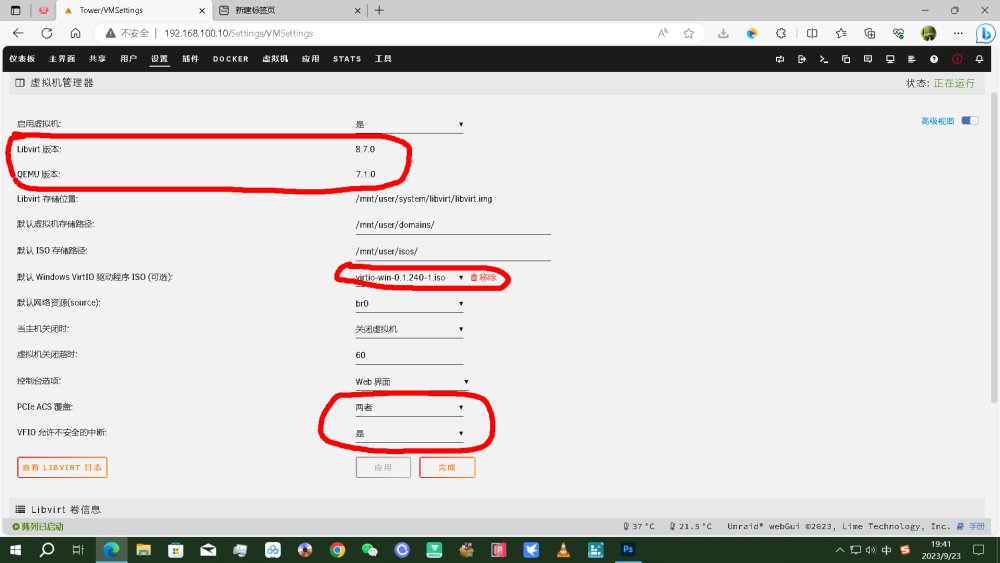Open the 插件 menu item

point(191,59)
